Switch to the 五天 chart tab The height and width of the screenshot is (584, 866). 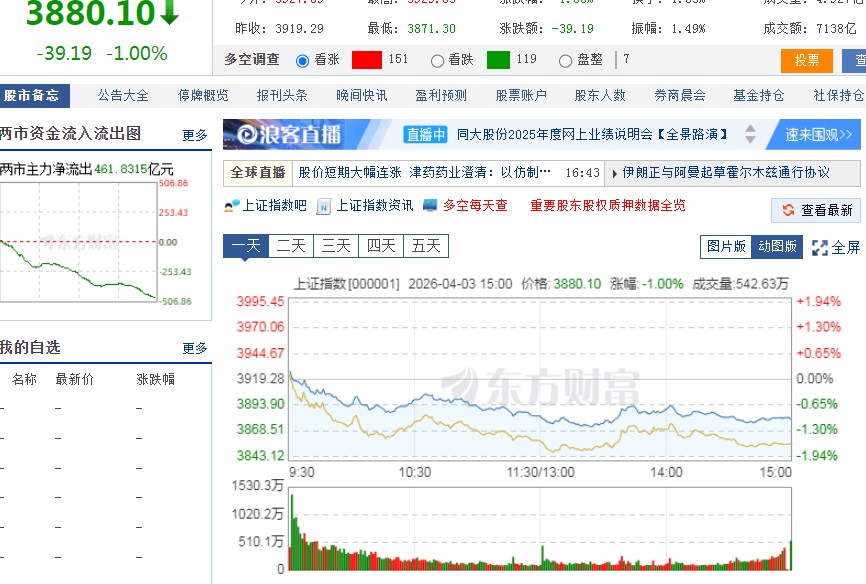(x=425, y=245)
